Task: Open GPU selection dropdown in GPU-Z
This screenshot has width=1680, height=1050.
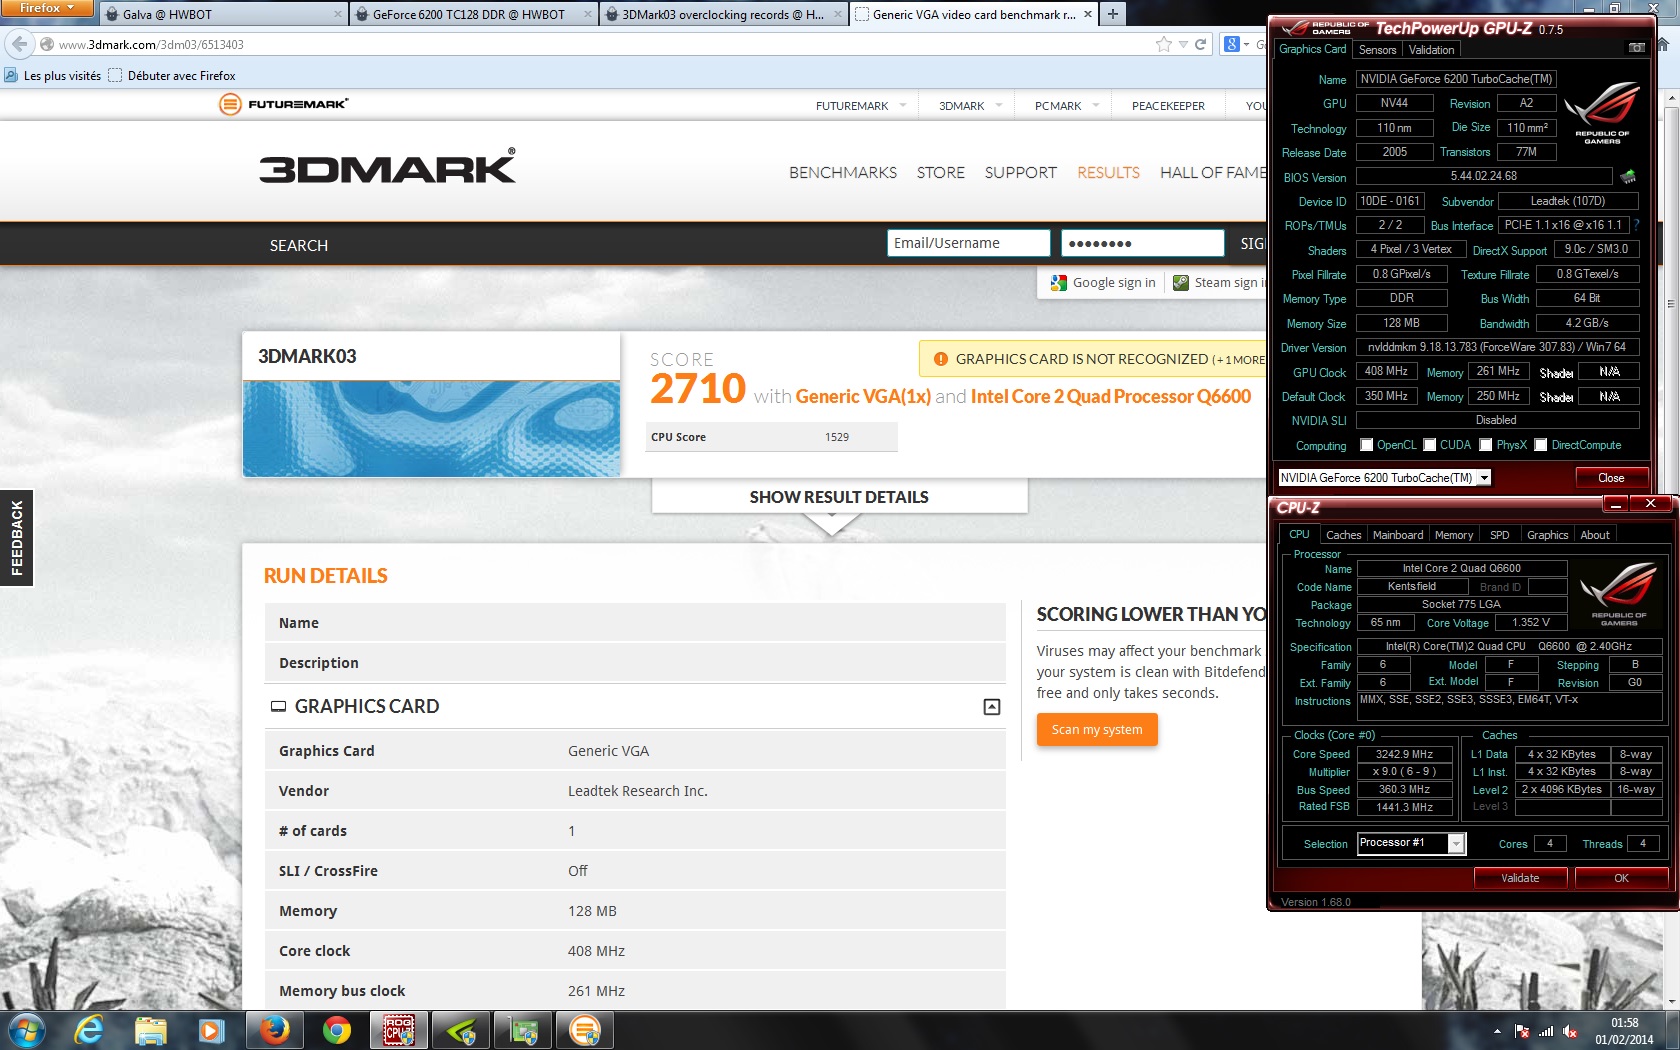Action: point(1485,478)
